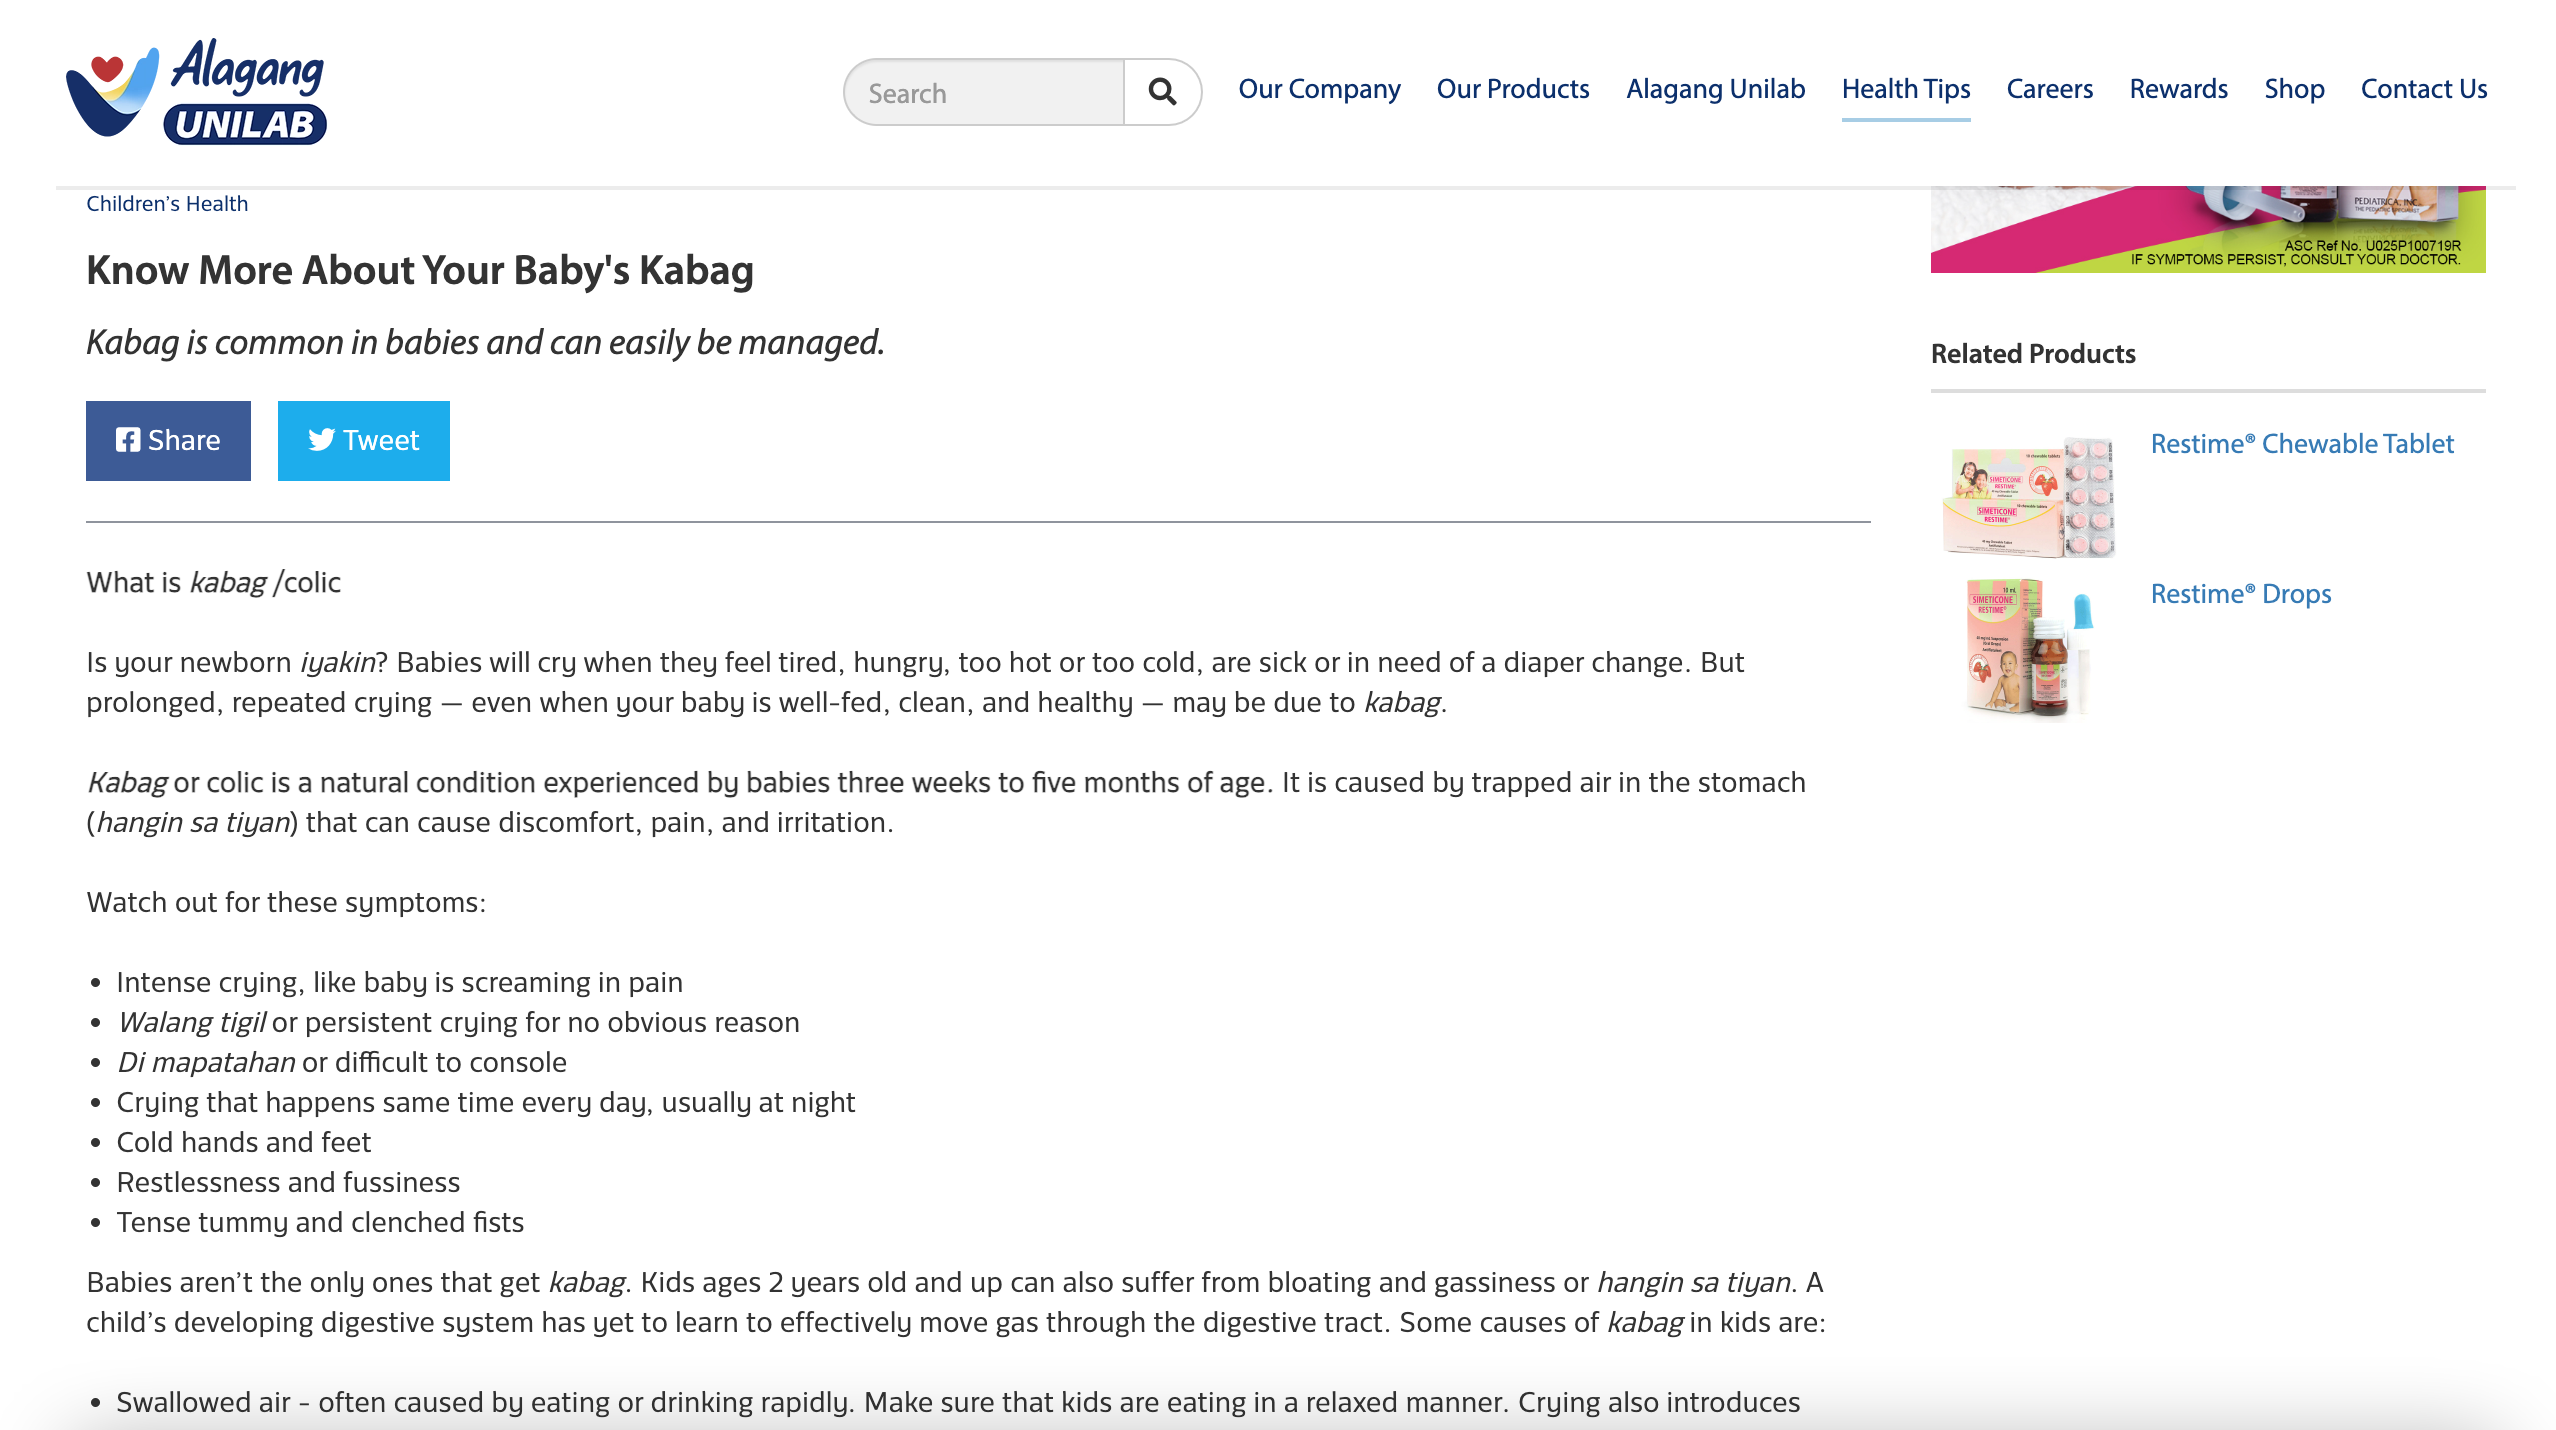The image size is (2556, 1430).
Task: Open the Contact Us page
Action: (2423, 89)
